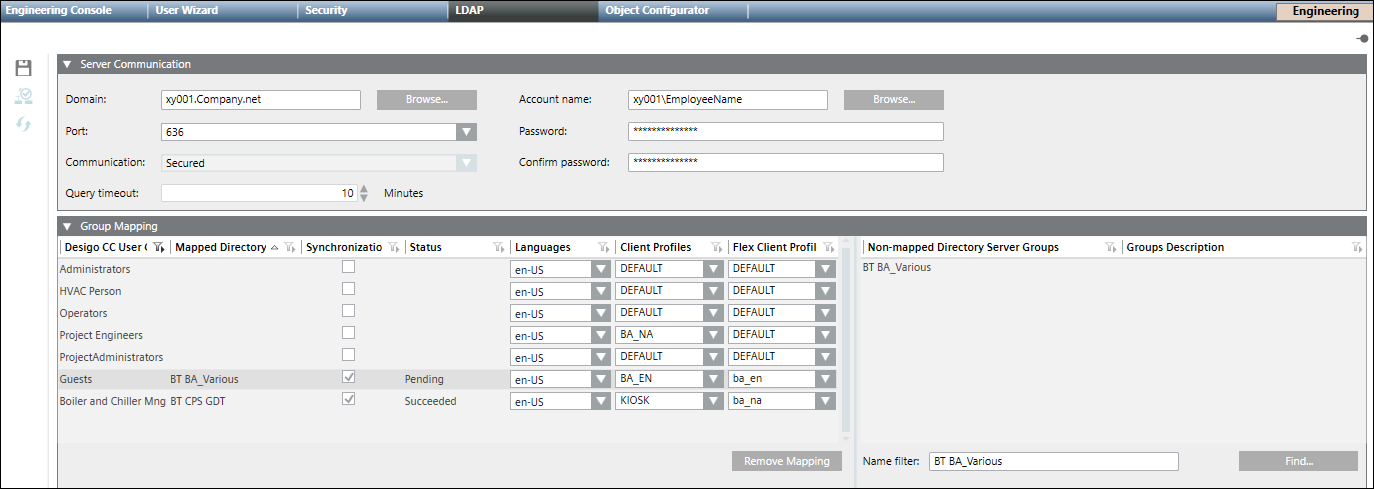Open filter on Status column header

(x=497, y=247)
